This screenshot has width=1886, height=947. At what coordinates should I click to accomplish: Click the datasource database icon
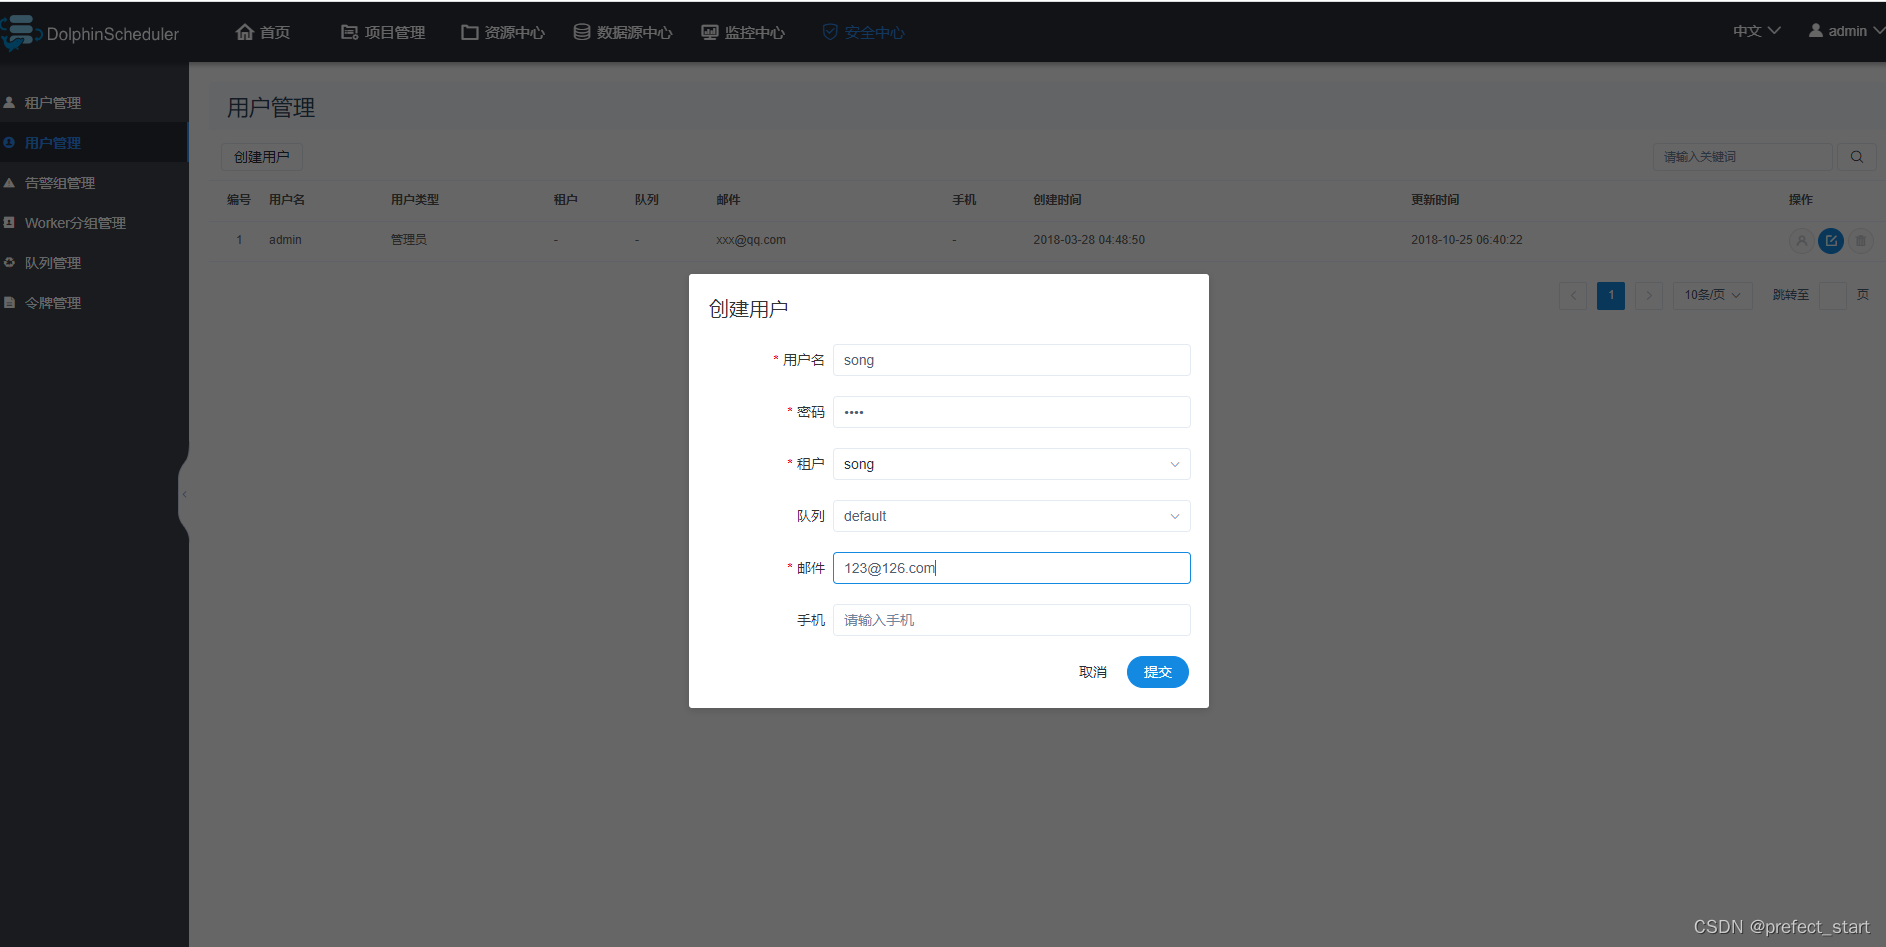click(x=581, y=32)
